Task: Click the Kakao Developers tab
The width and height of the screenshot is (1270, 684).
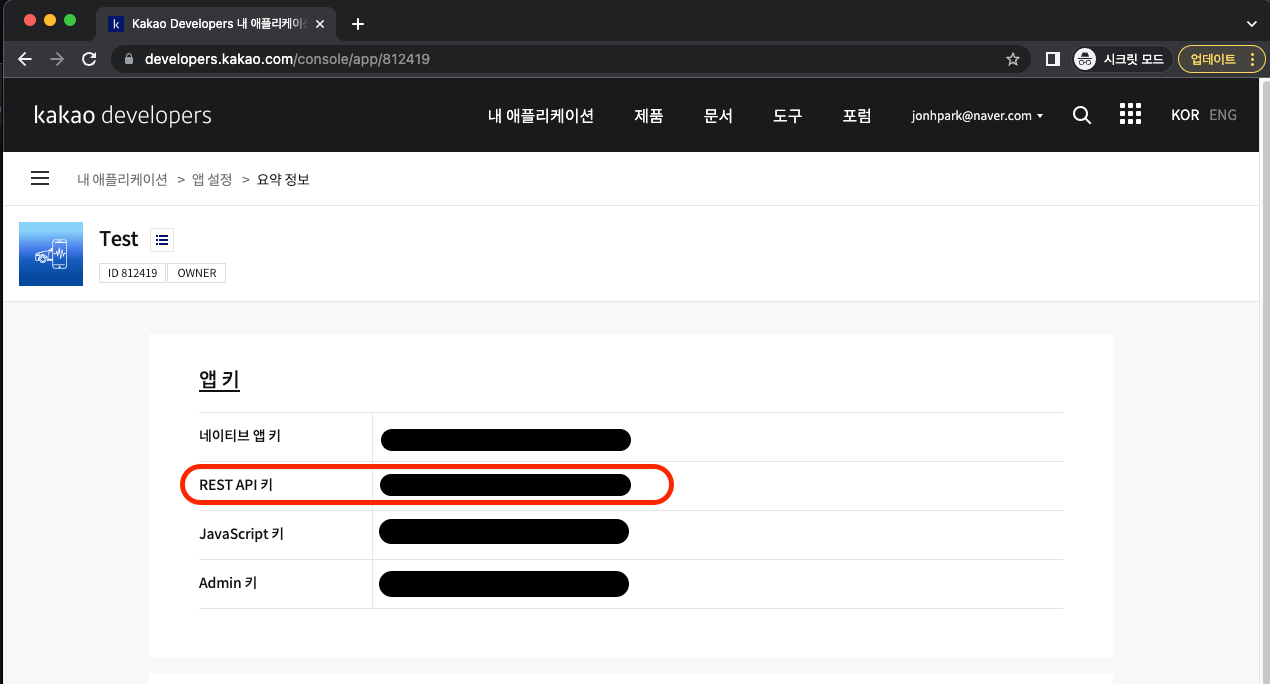Action: pyautogui.click(x=217, y=24)
